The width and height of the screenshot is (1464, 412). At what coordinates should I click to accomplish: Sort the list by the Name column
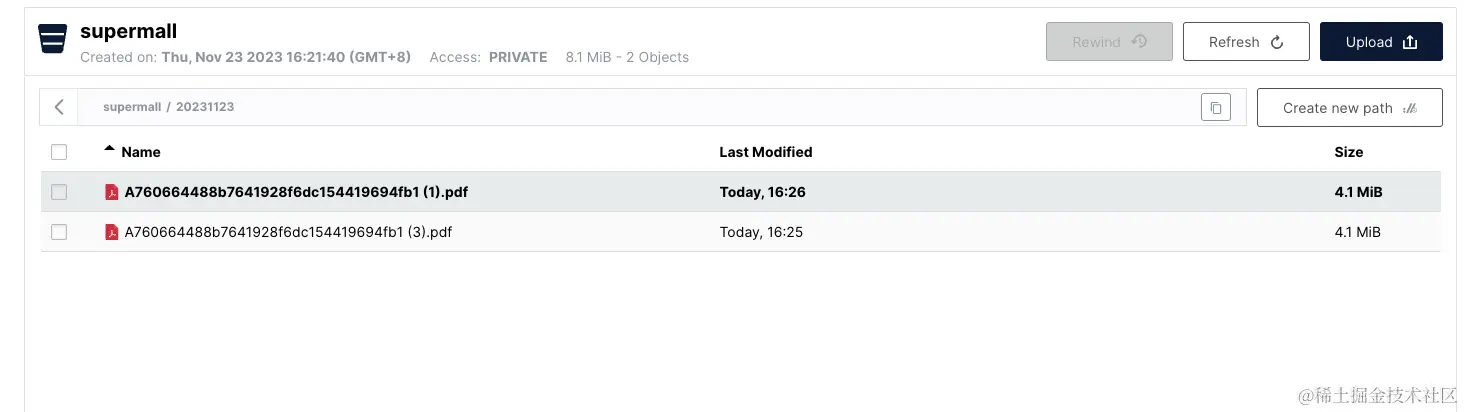141,152
